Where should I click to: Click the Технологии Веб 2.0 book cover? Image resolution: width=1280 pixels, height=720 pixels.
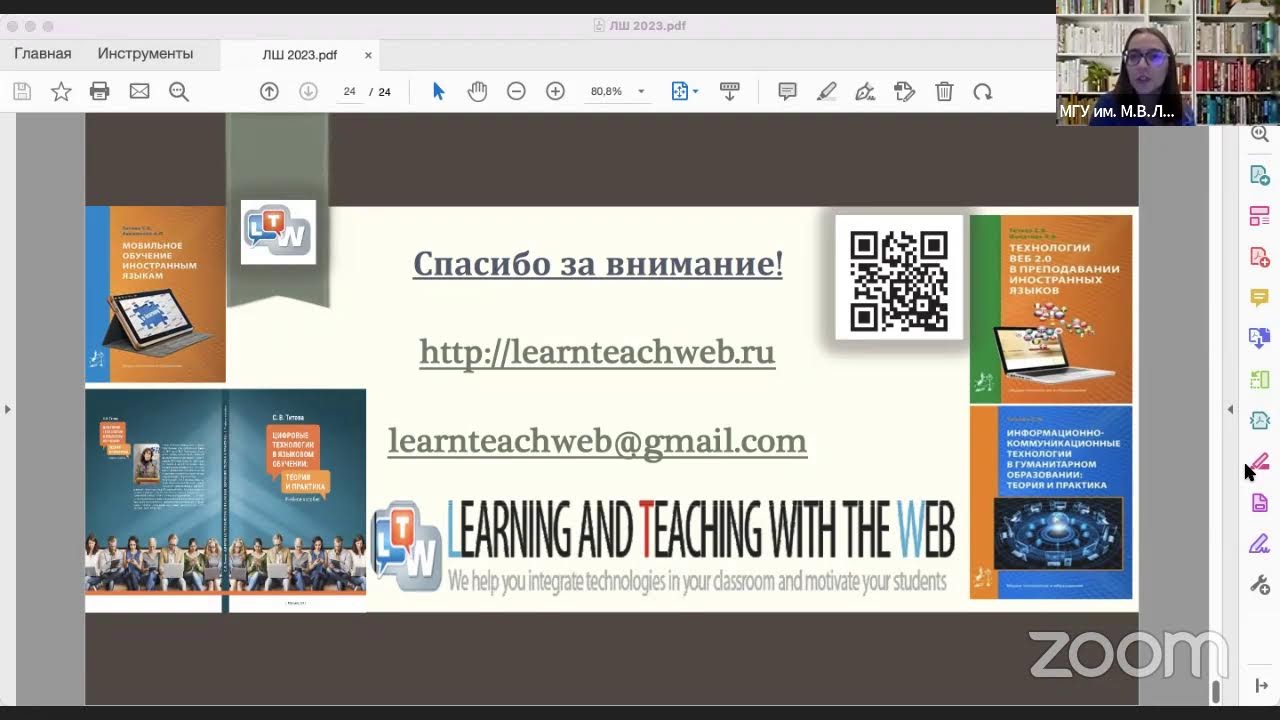tap(1051, 308)
